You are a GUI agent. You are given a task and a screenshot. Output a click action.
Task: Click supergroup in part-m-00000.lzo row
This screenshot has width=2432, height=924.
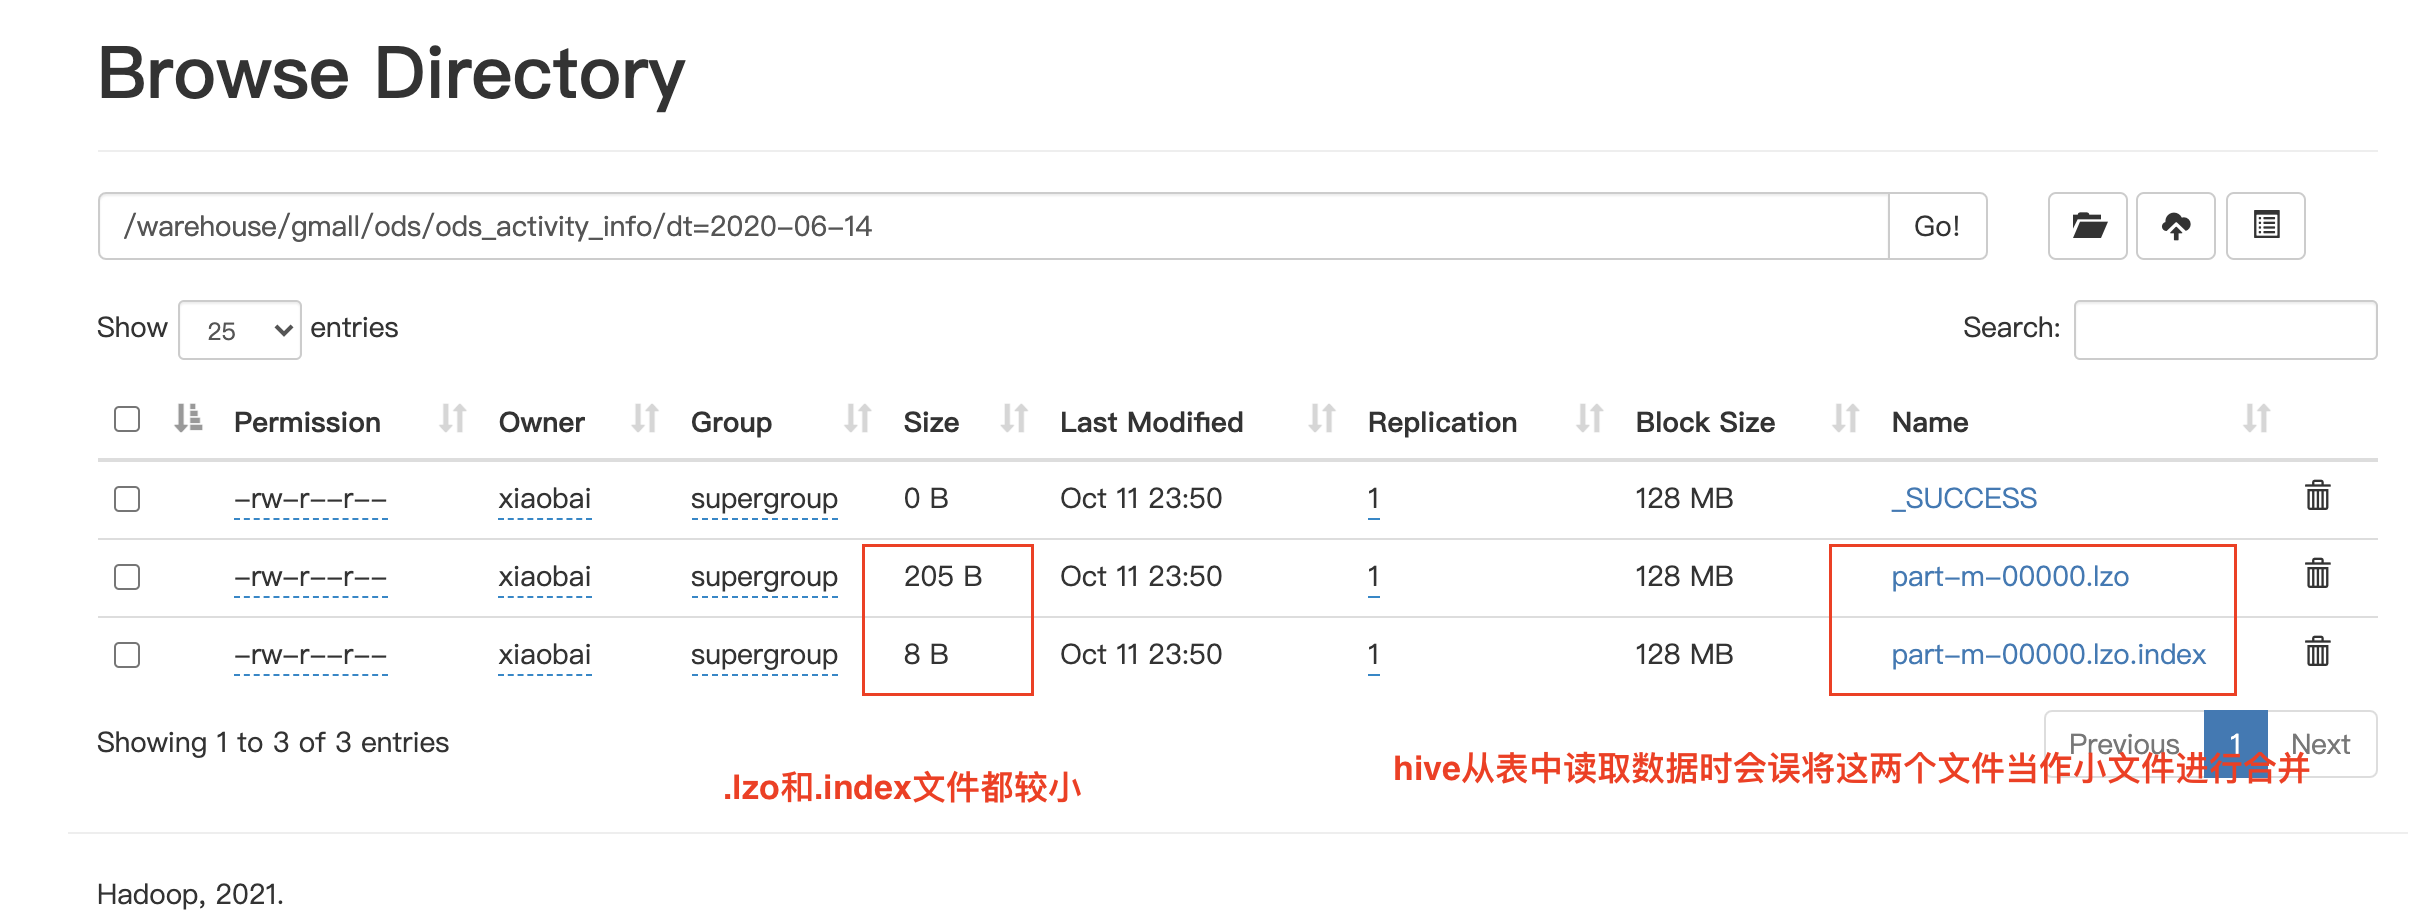click(x=764, y=578)
